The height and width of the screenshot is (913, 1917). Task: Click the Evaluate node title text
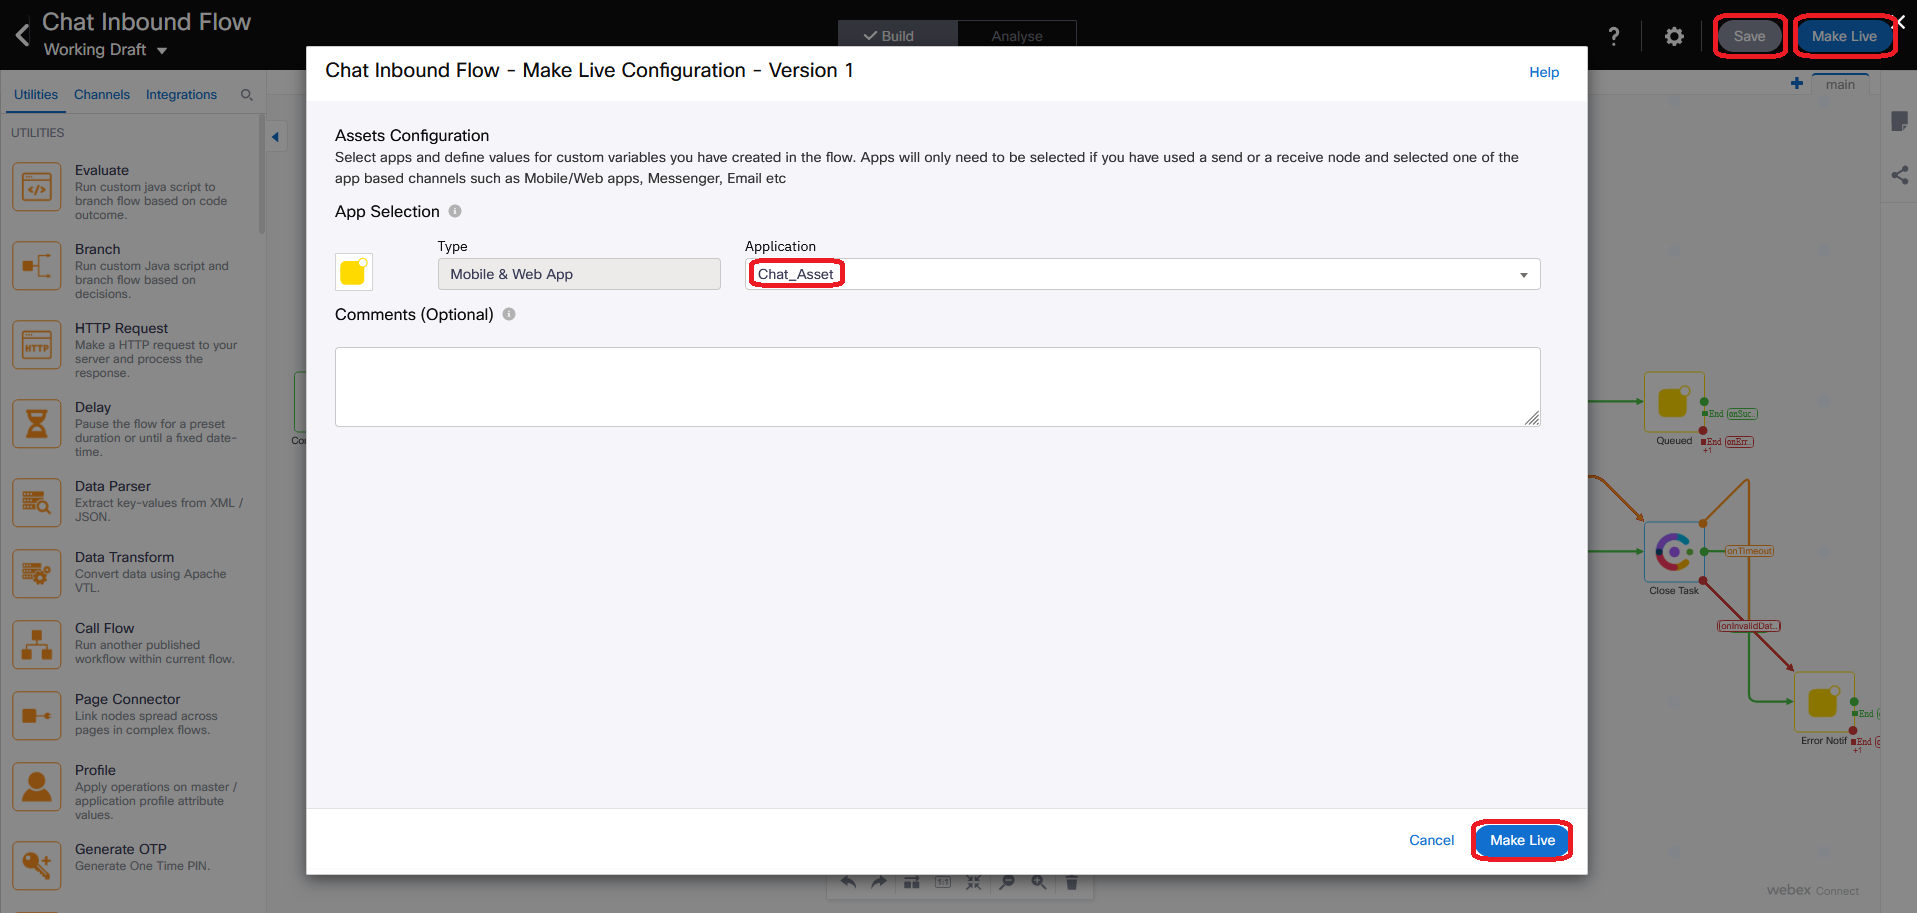[102, 170]
